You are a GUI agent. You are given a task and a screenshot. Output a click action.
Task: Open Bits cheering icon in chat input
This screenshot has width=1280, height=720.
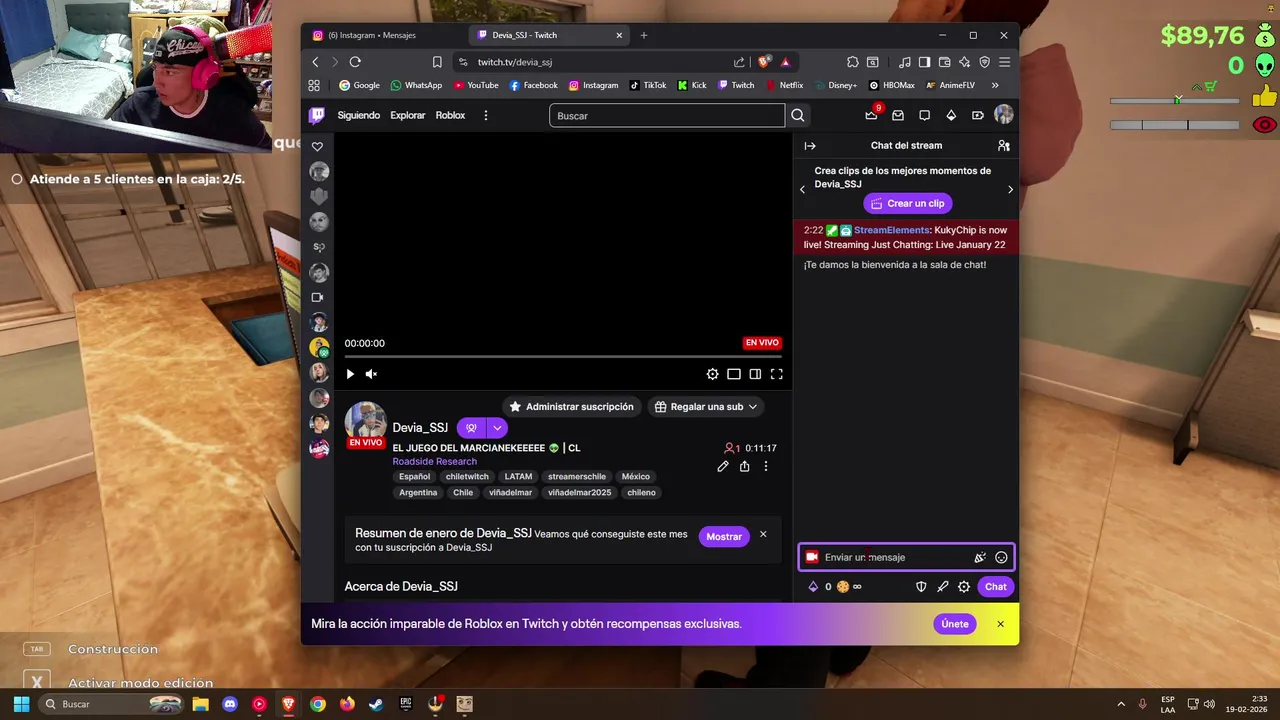pyautogui.click(x=980, y=557)
